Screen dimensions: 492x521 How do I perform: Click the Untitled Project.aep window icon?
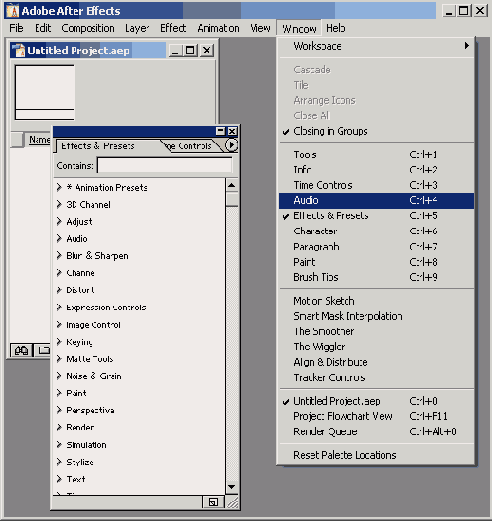pos(18,50)
